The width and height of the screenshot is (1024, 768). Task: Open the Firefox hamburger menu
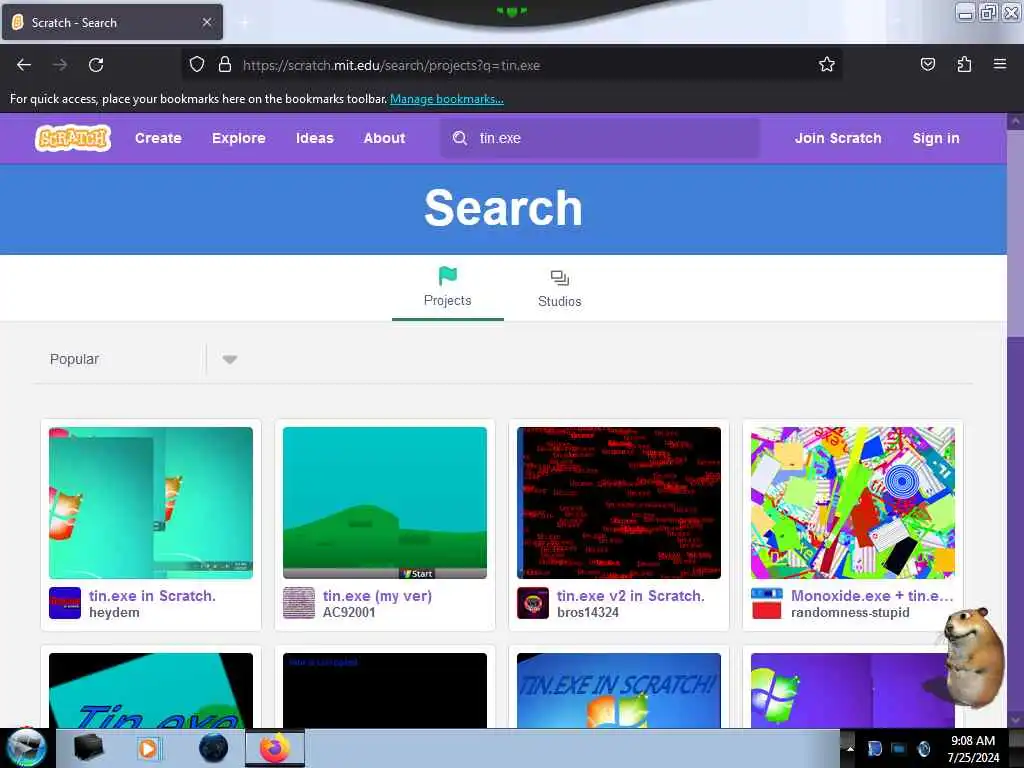click(x=1000, y=64)
